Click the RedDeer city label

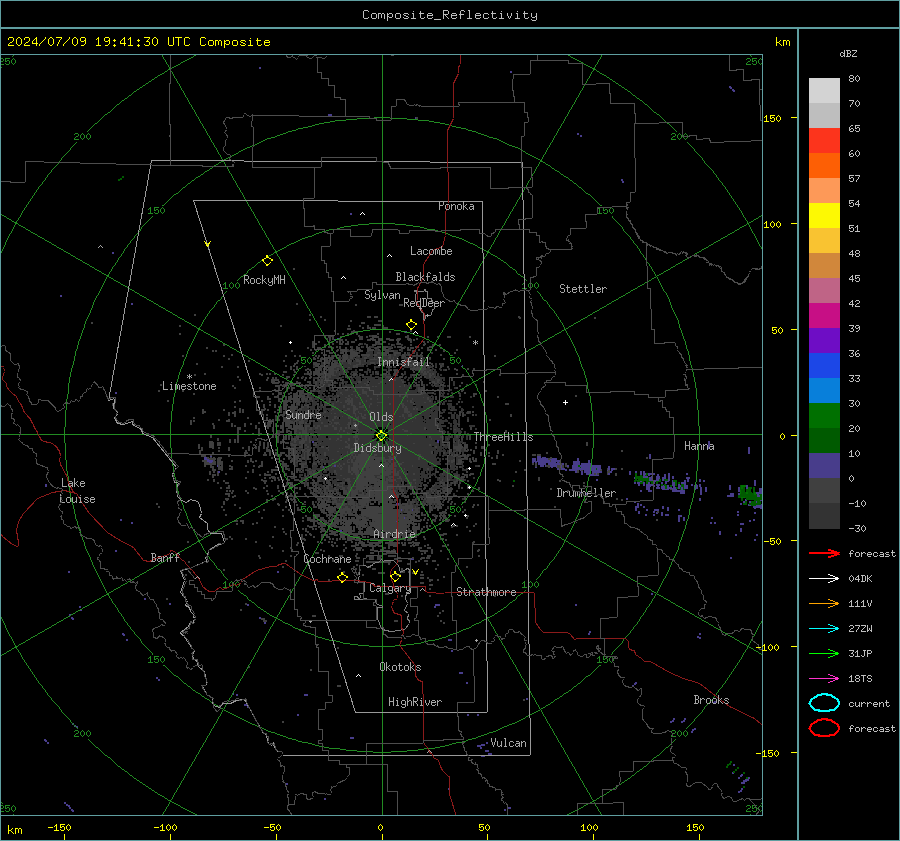point(424,303)
